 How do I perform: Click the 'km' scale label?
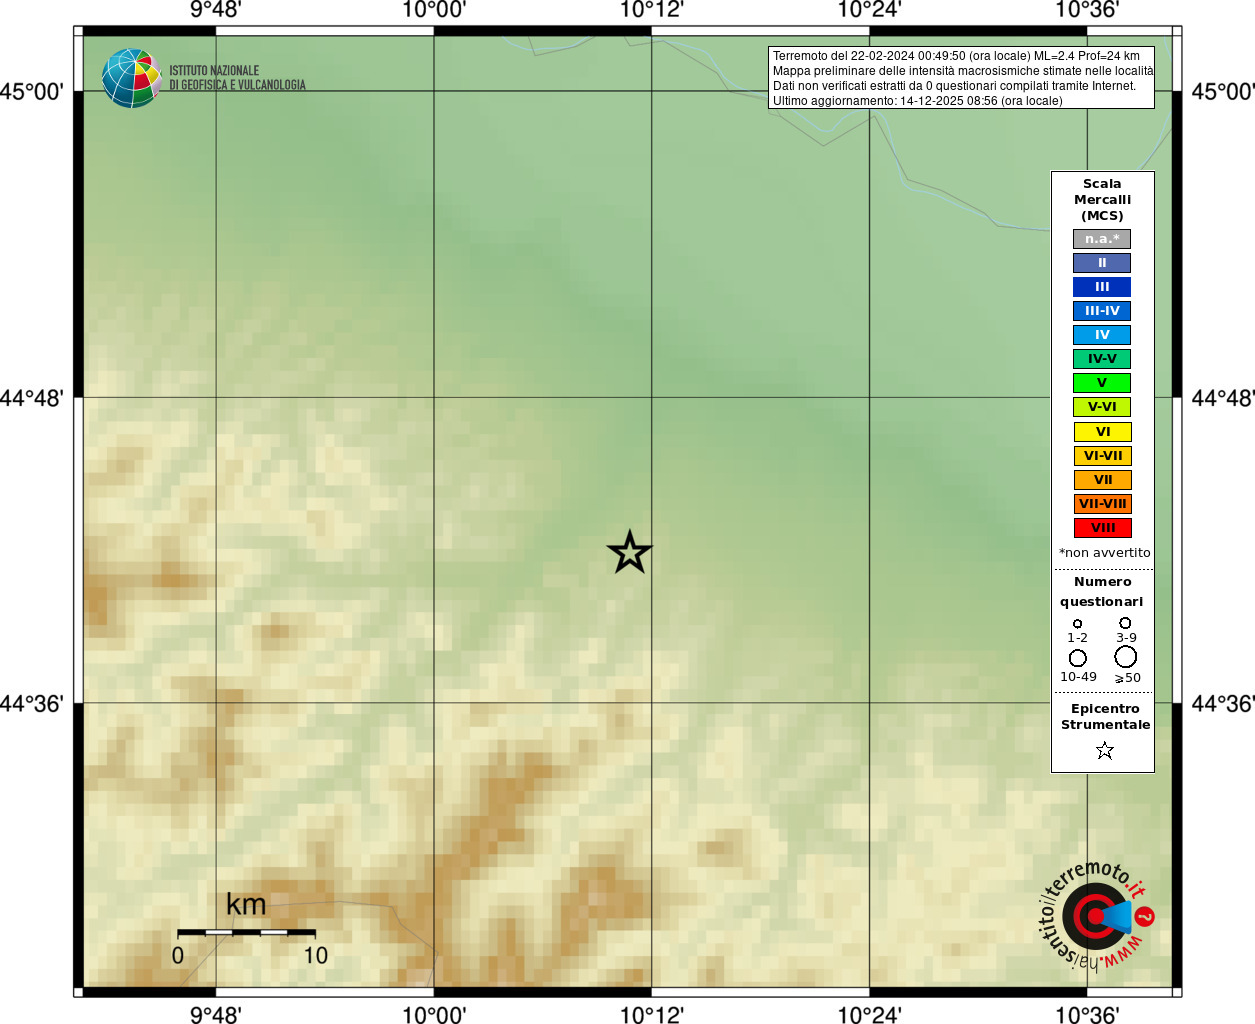click(x=246, y=904)
